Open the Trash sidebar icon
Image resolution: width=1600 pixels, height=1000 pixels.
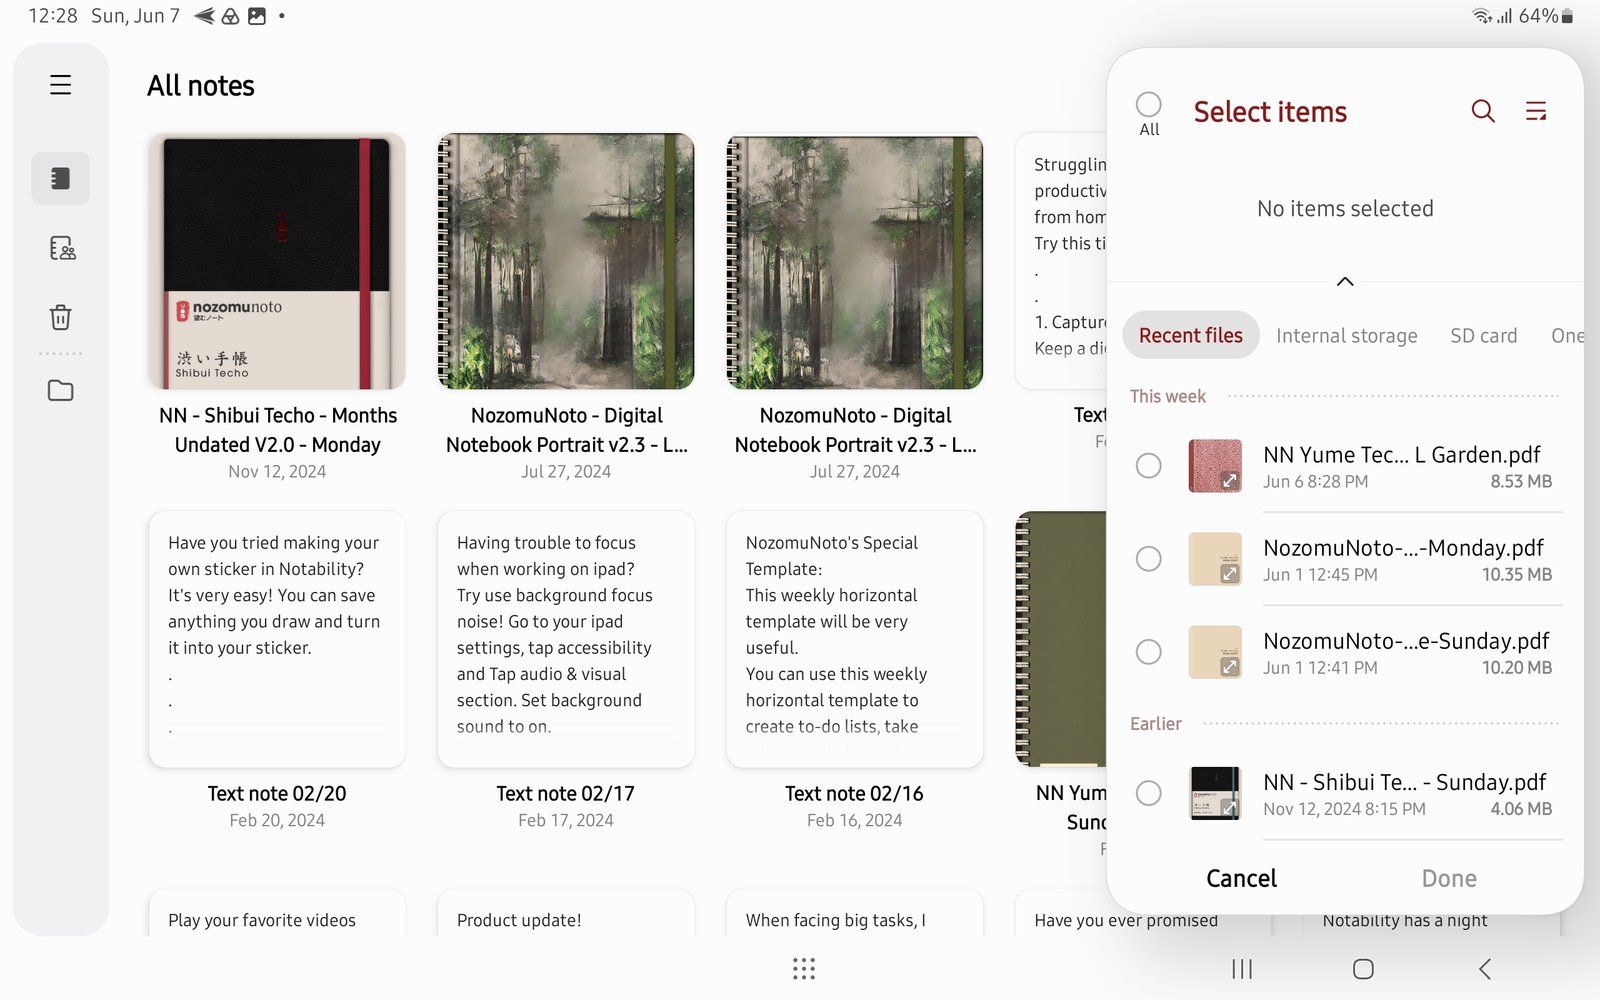tap(60, 317)
